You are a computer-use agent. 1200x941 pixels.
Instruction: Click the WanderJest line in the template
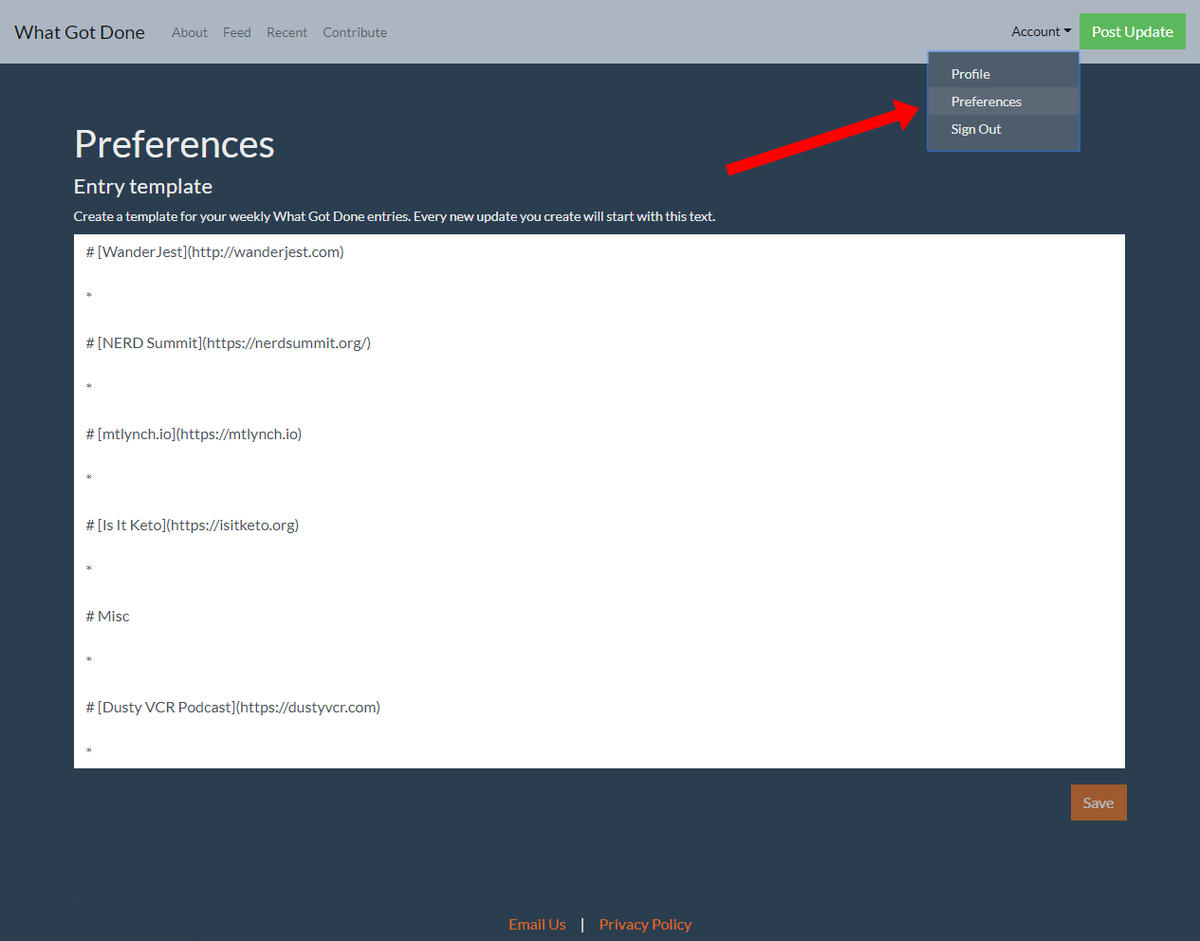pyautogui.click(x=215, y=252)
